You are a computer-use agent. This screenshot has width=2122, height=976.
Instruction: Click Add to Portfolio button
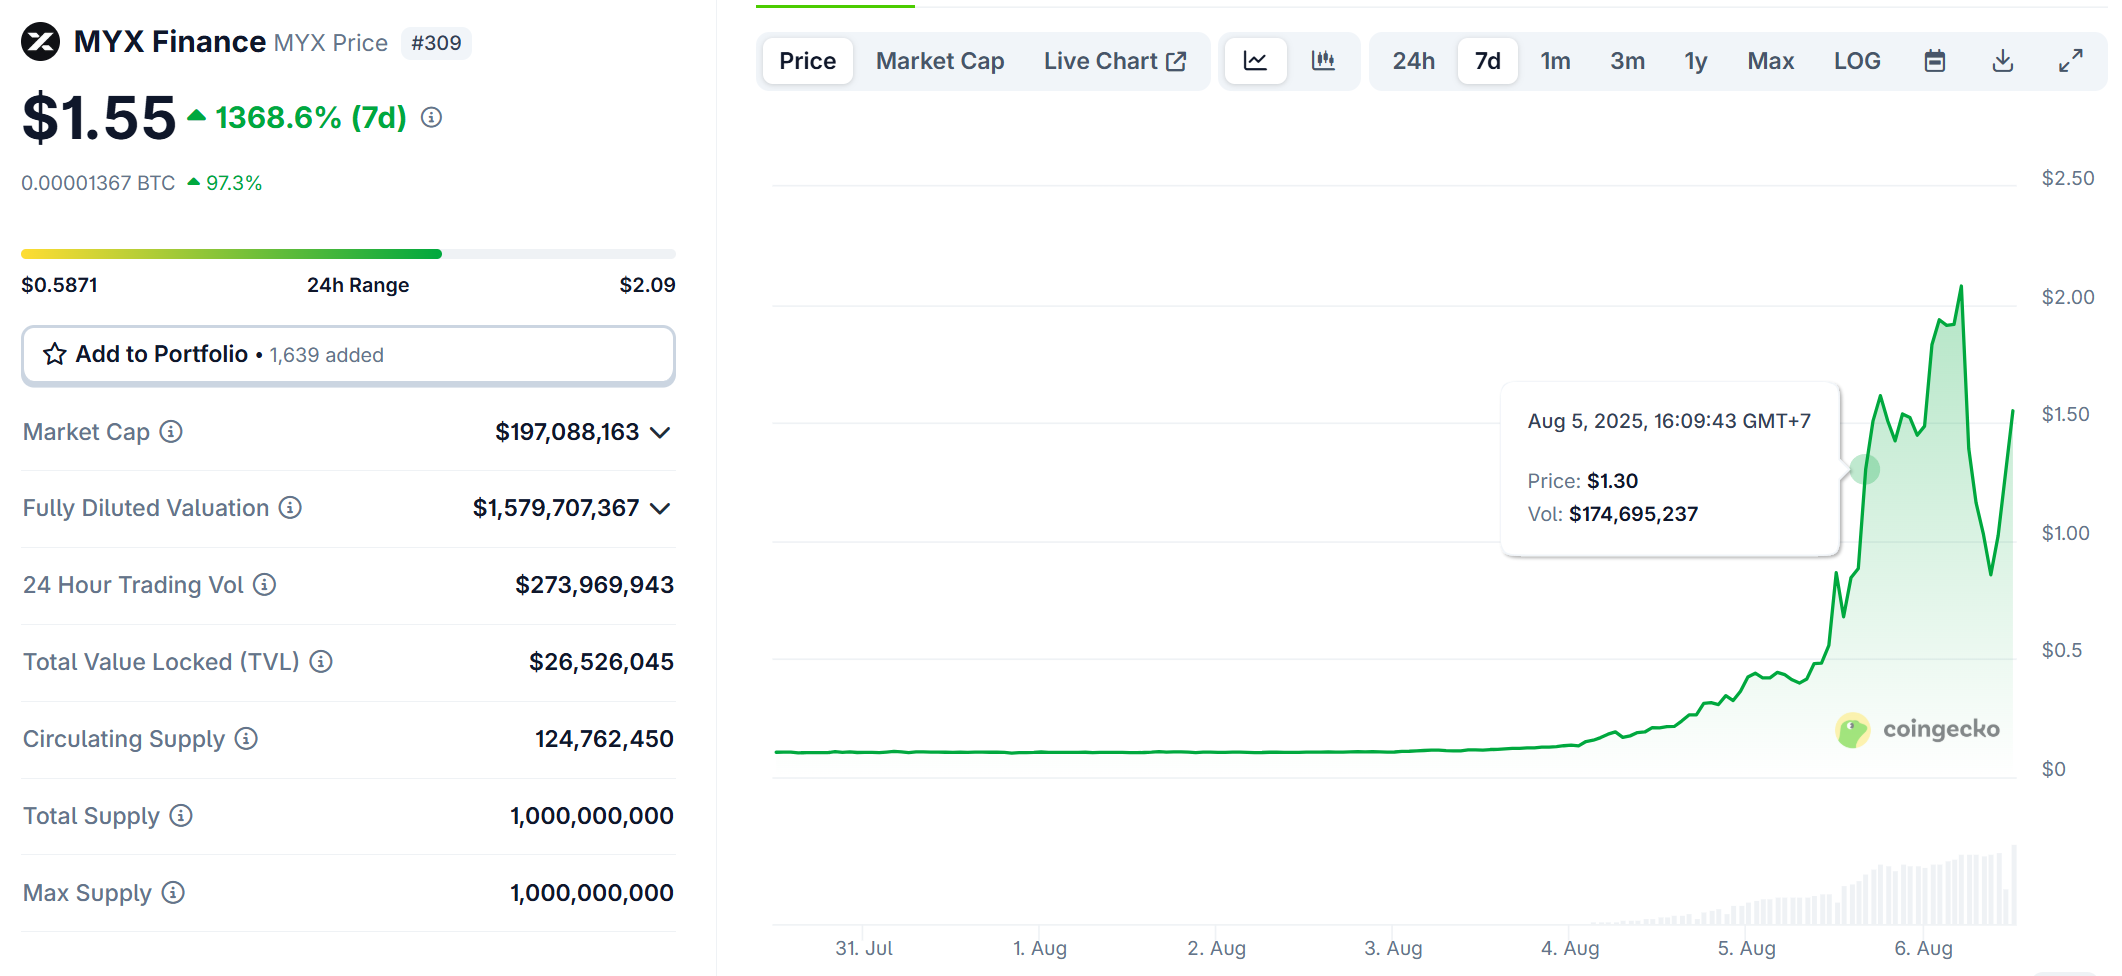click(348, 355)
